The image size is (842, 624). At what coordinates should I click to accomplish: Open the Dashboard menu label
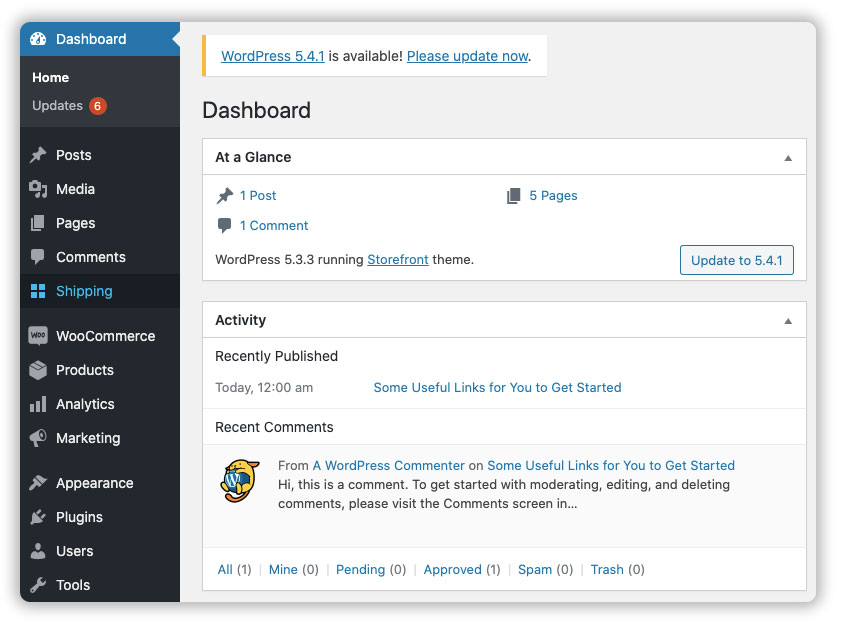(91, 39)
